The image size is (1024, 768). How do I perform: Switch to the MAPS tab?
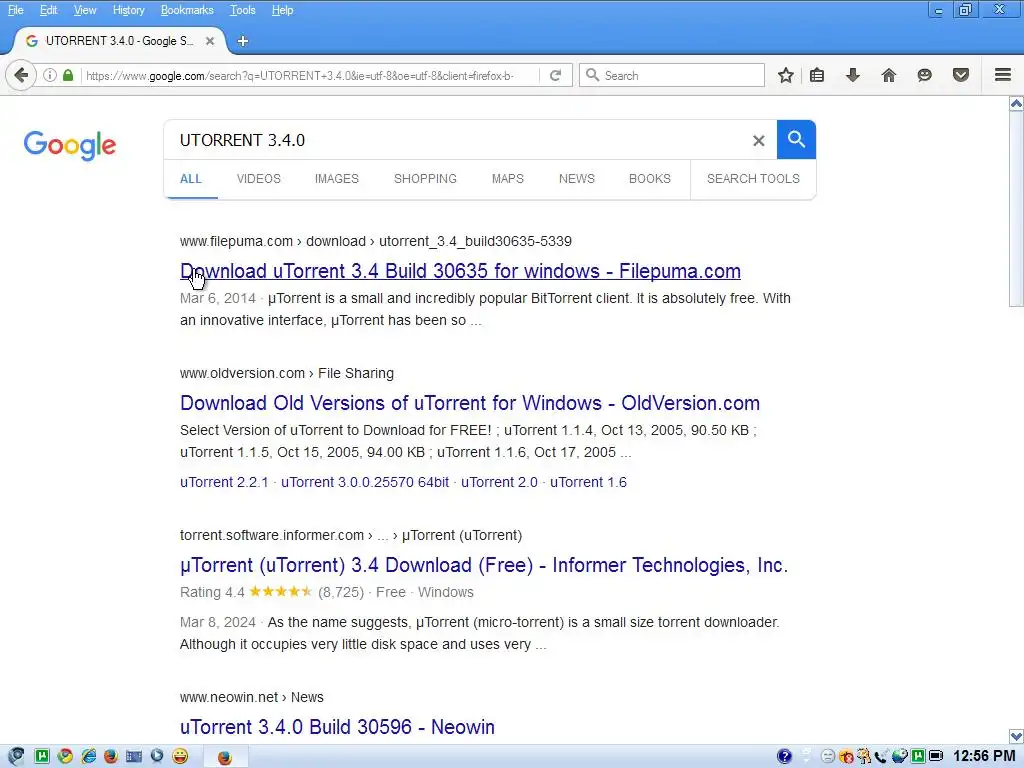(507, 179)
